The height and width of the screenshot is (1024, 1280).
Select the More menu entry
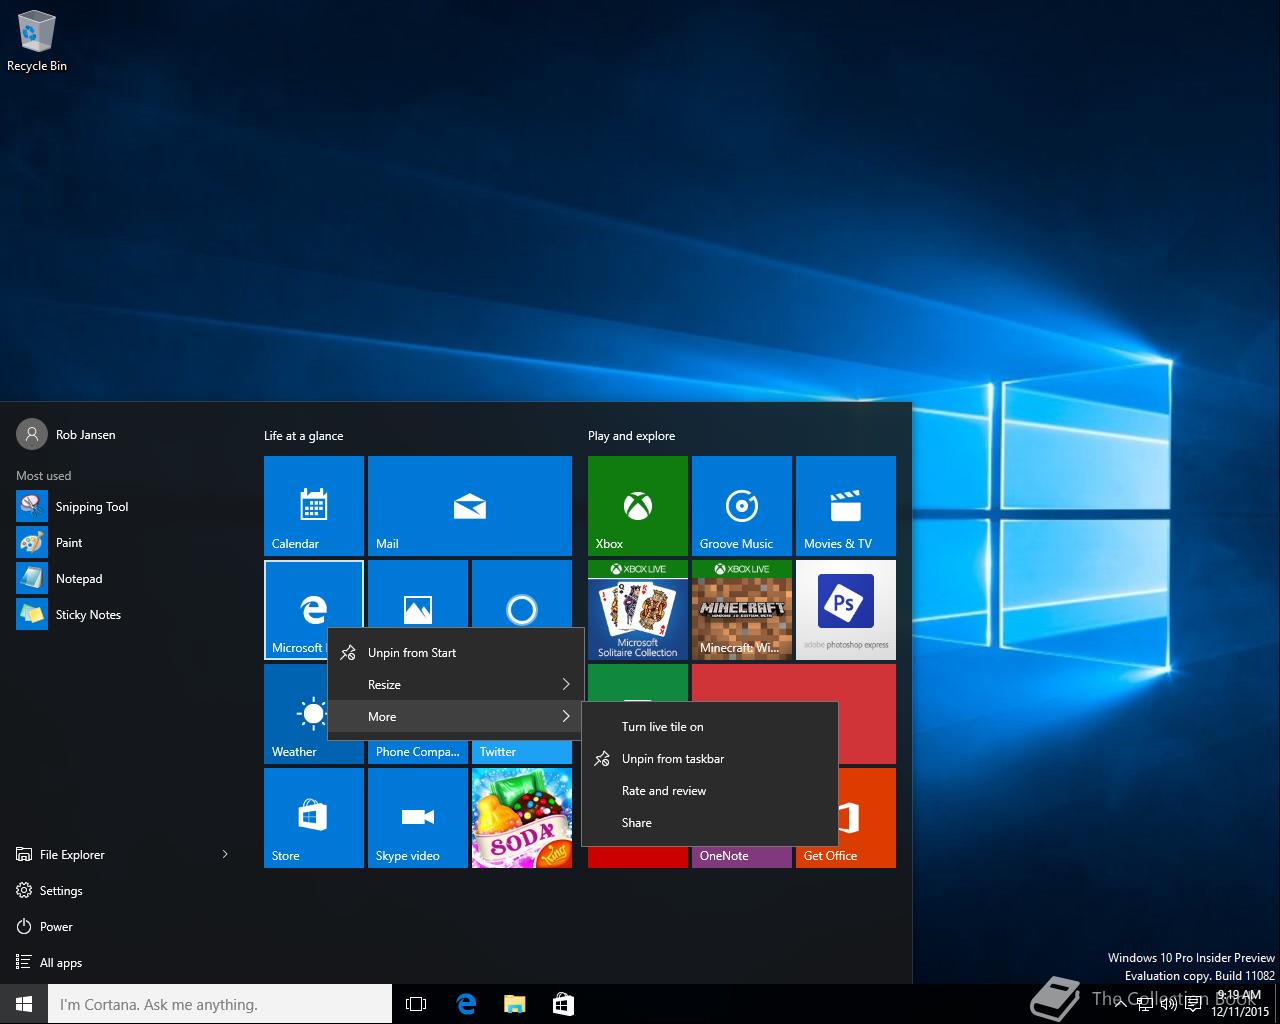(x=455, y=717)
